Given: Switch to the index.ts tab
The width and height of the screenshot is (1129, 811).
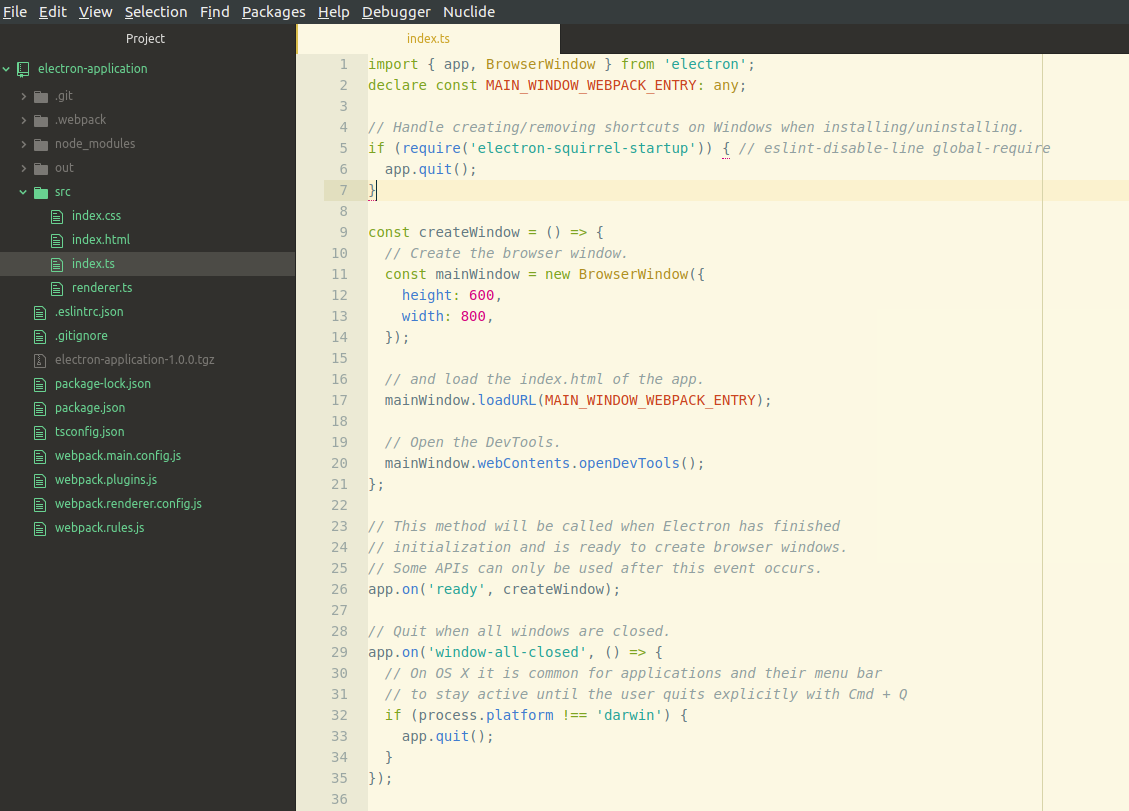Looking at the screenshot, I should coord(428,38).
